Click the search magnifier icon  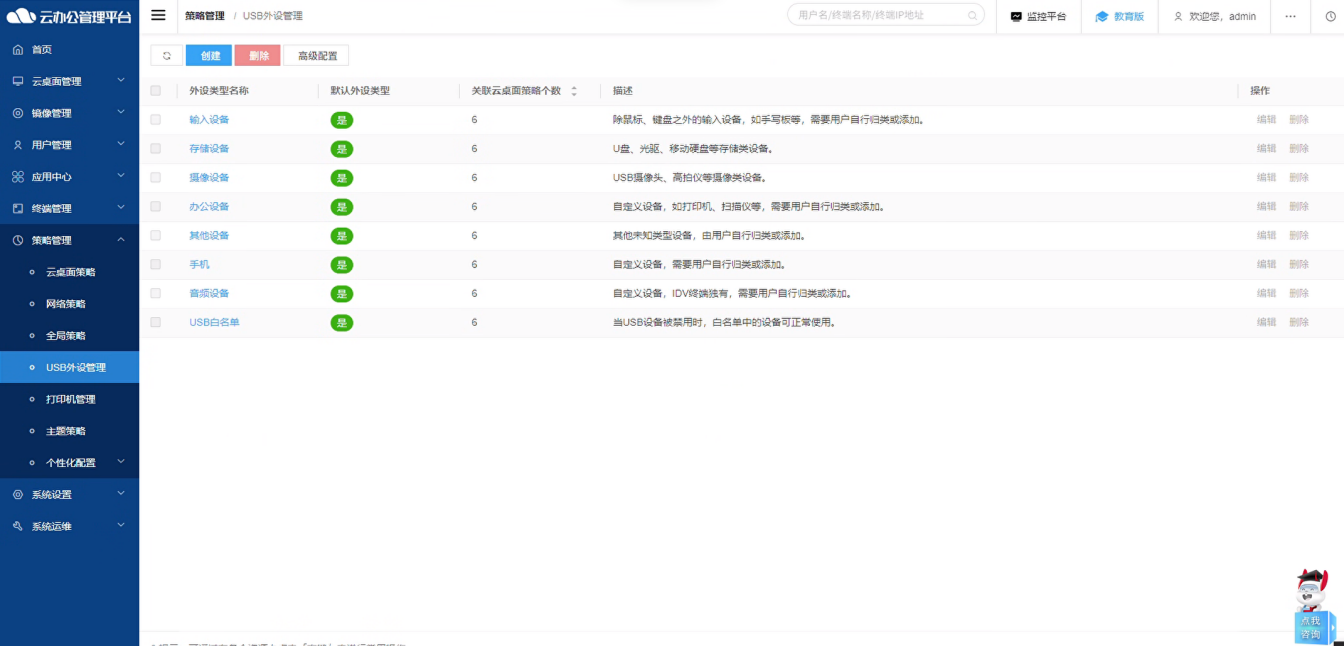click(x=972, y=16)
